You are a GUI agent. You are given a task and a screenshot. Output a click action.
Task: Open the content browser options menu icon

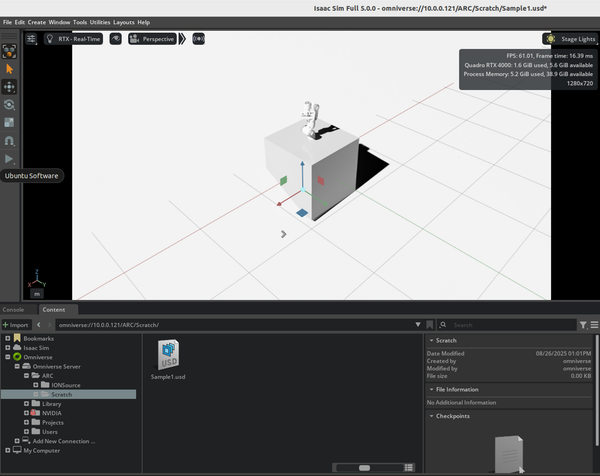(x=594, y=325)
